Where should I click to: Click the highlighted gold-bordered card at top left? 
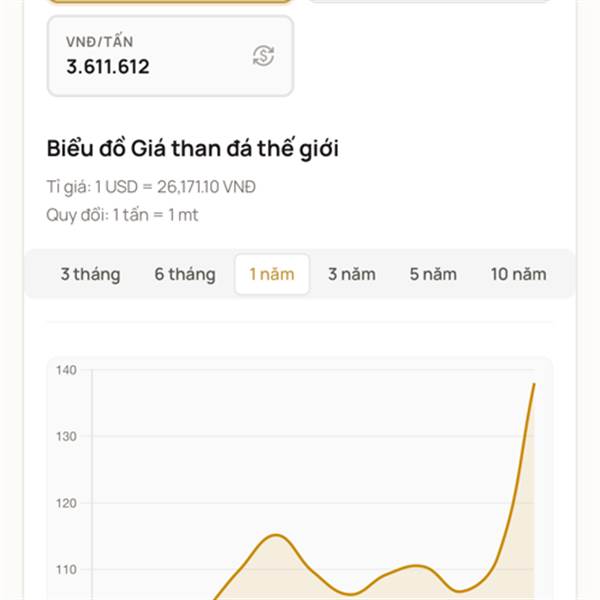pyautogui.click(x=170, y=2)
